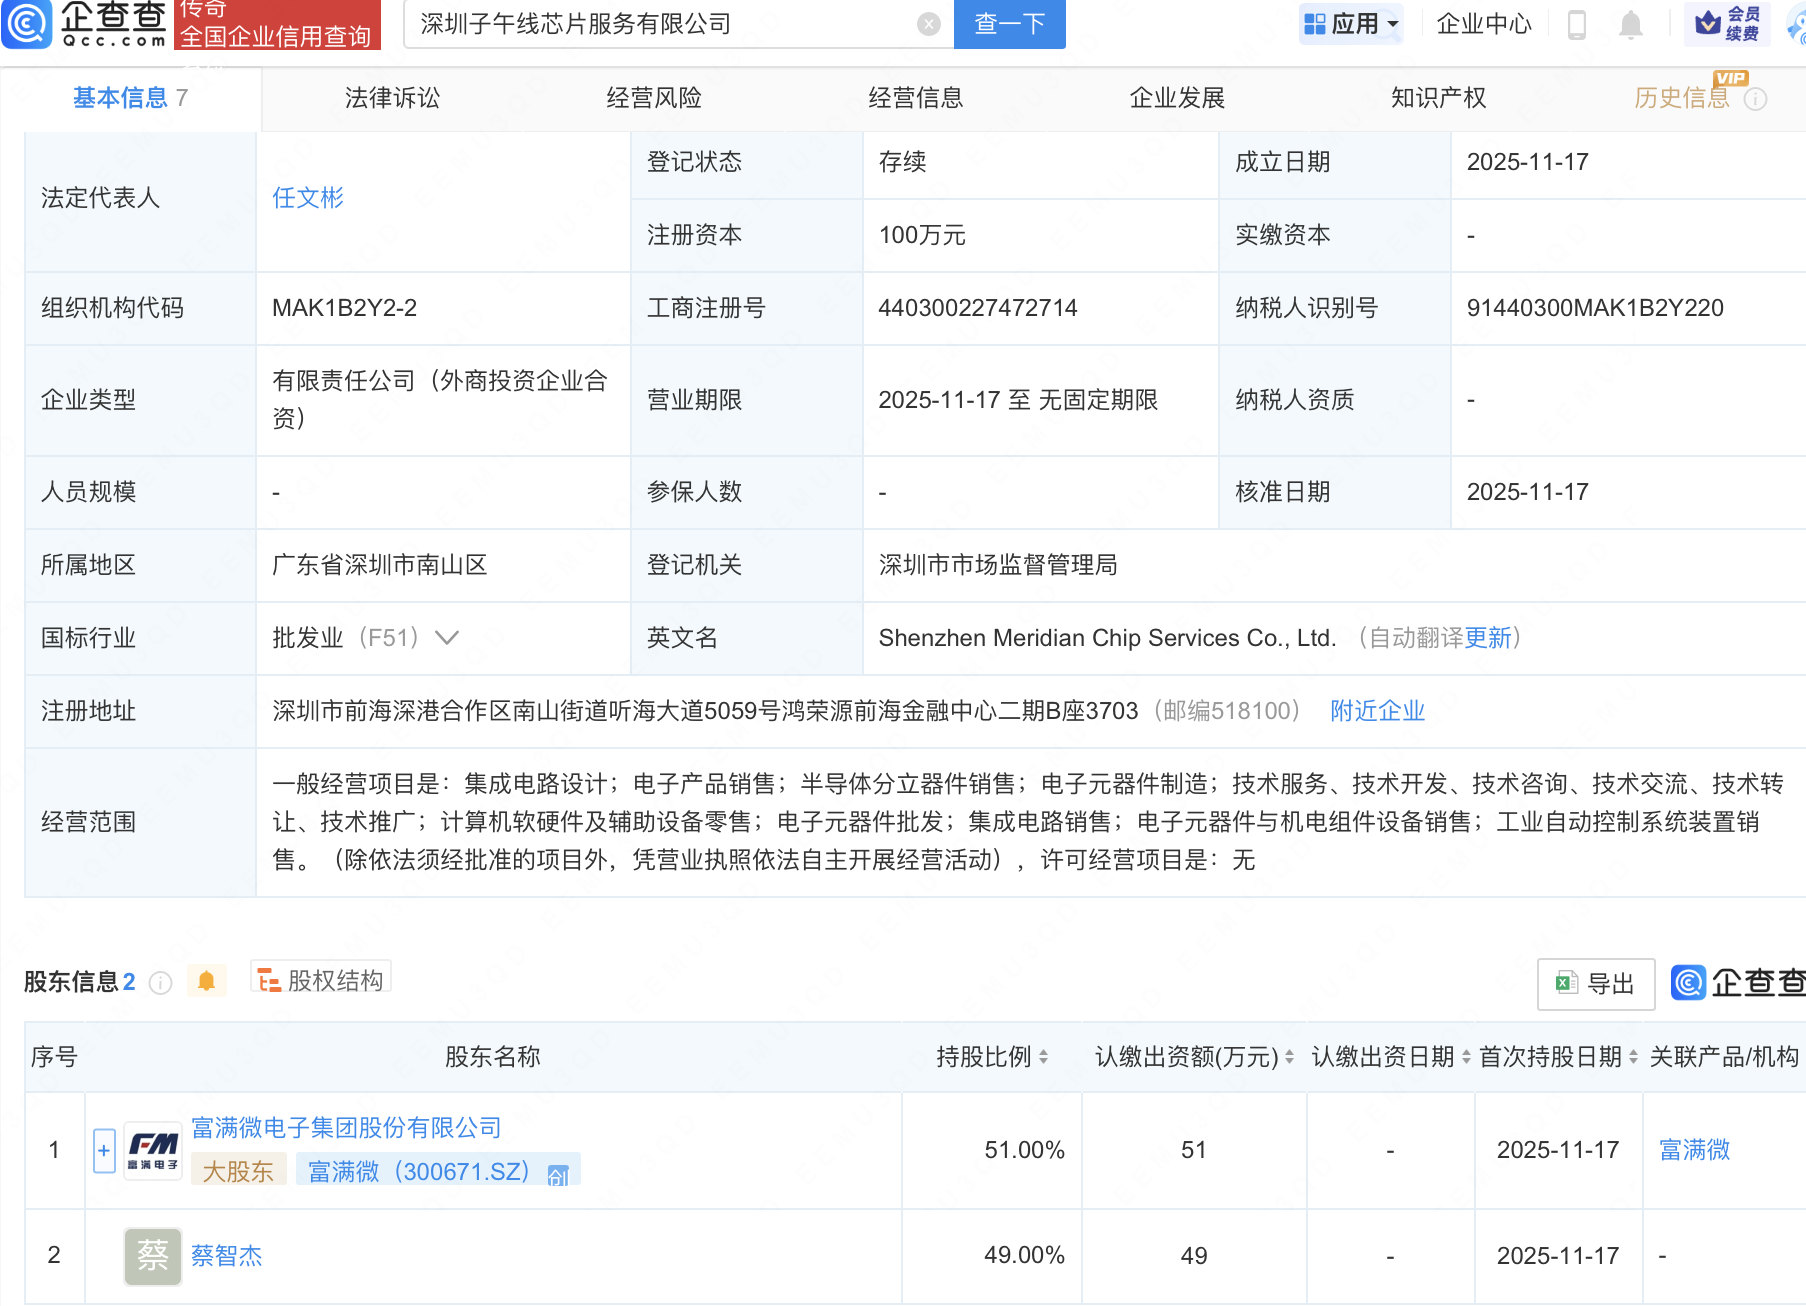1806x1306 pixels.
Task: Sort by 首次持股日期 column
Action: coord(1633,1057)
